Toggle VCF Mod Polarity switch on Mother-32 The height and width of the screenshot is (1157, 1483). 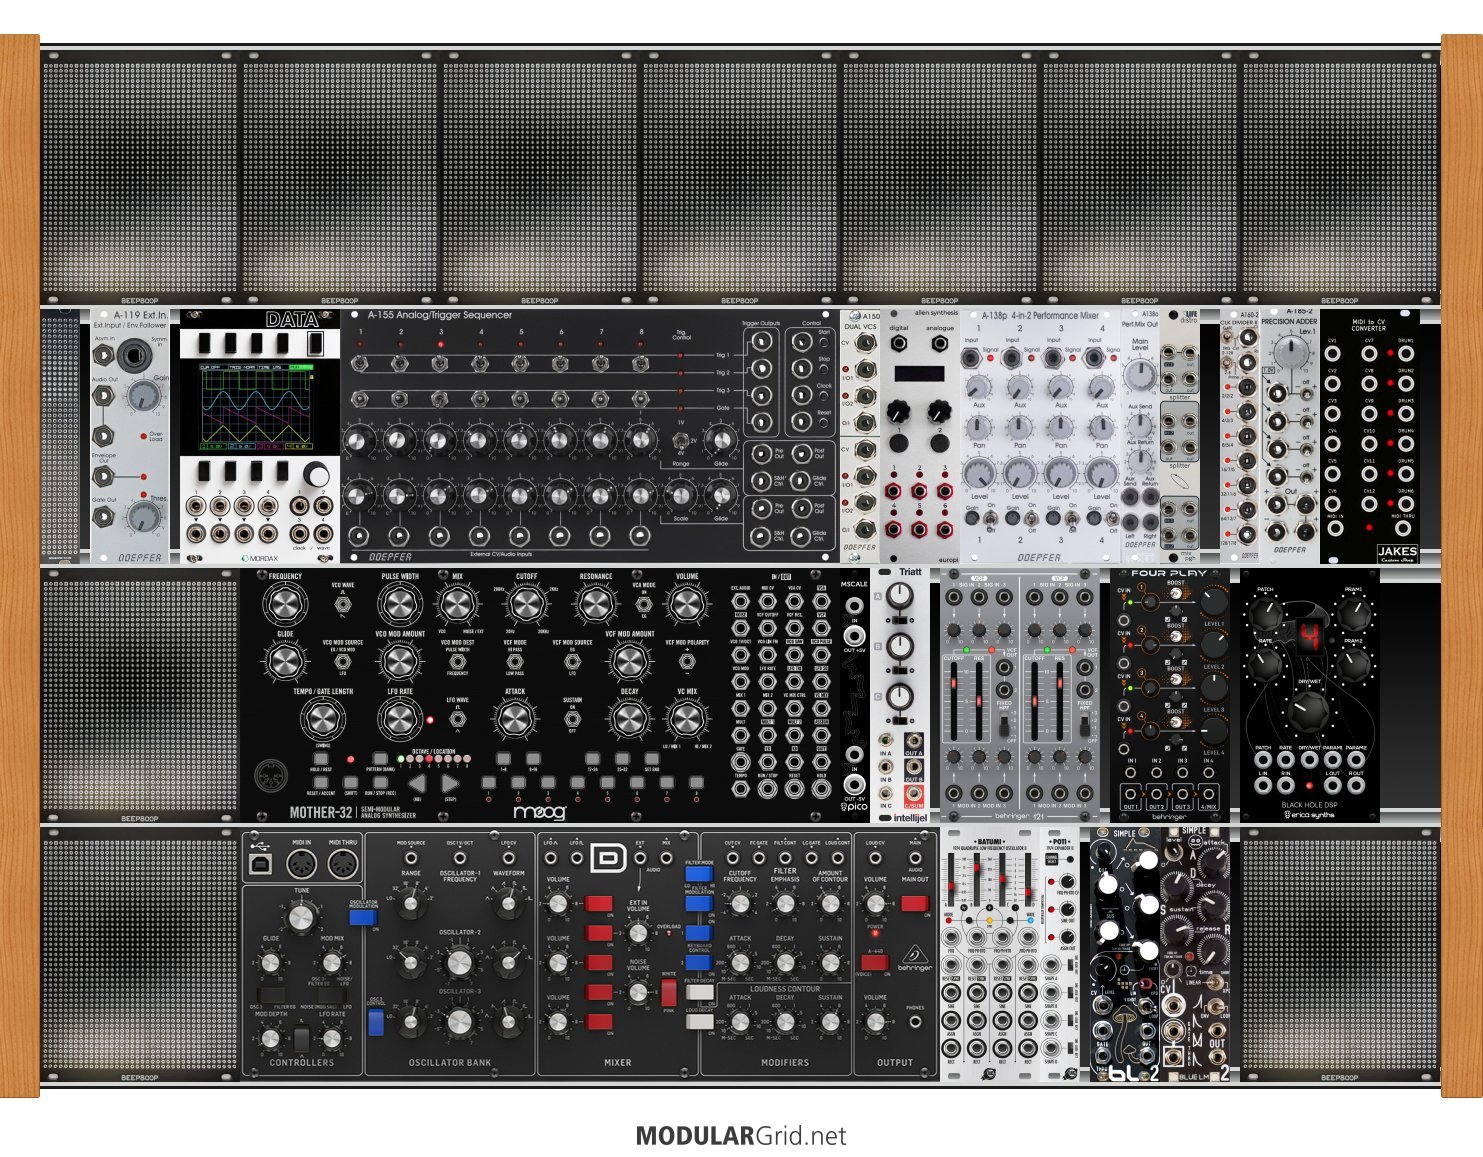click(x=687, y=661)
